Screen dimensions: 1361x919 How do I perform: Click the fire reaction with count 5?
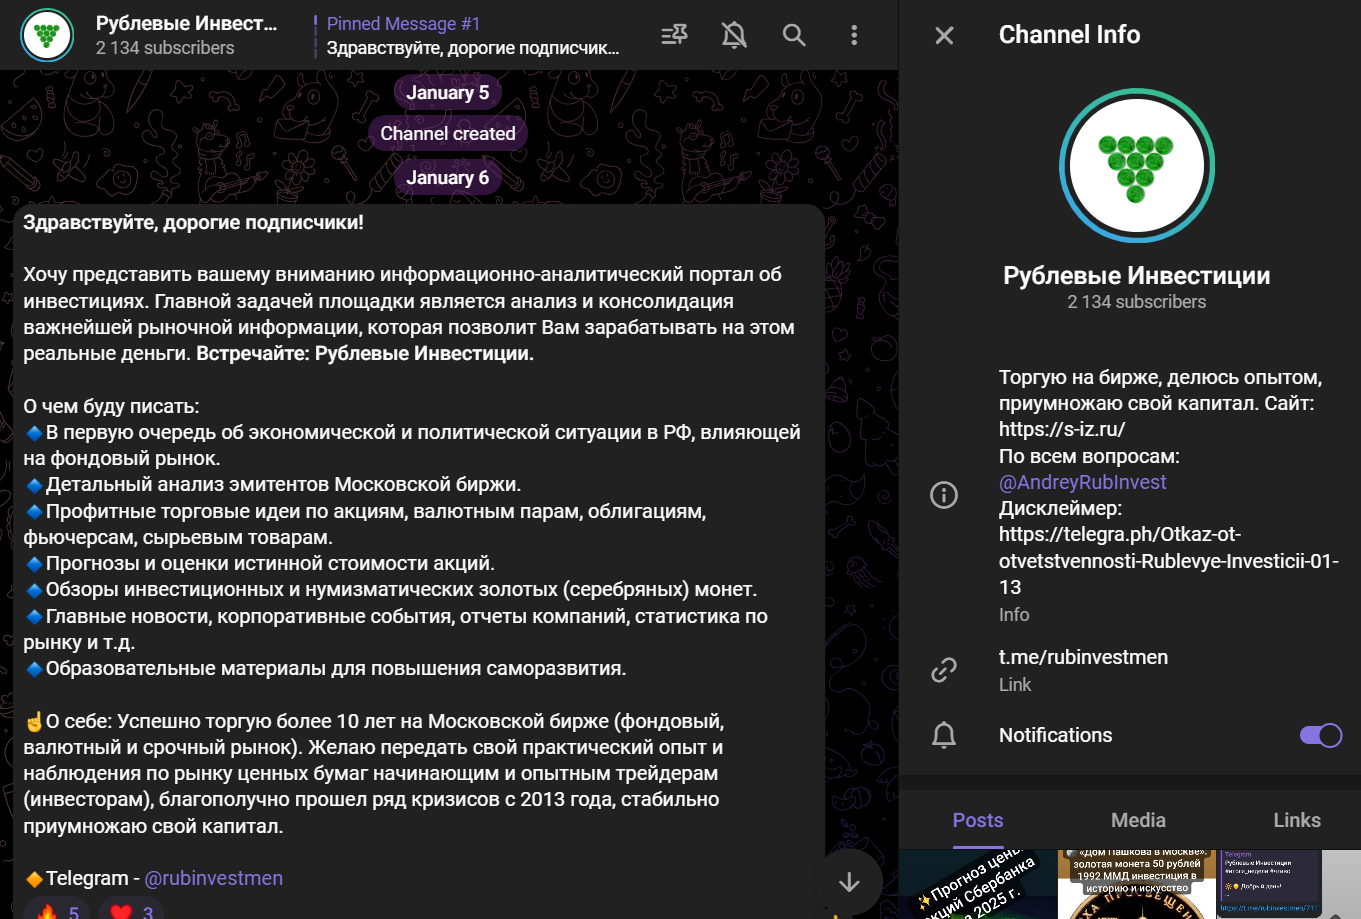[x=57, y=911]
